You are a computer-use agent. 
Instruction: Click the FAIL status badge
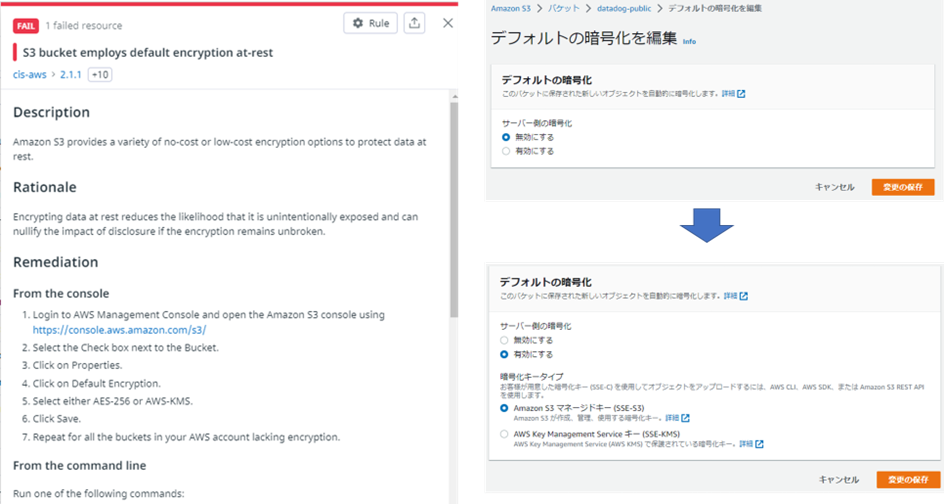[x=26, y=26]
